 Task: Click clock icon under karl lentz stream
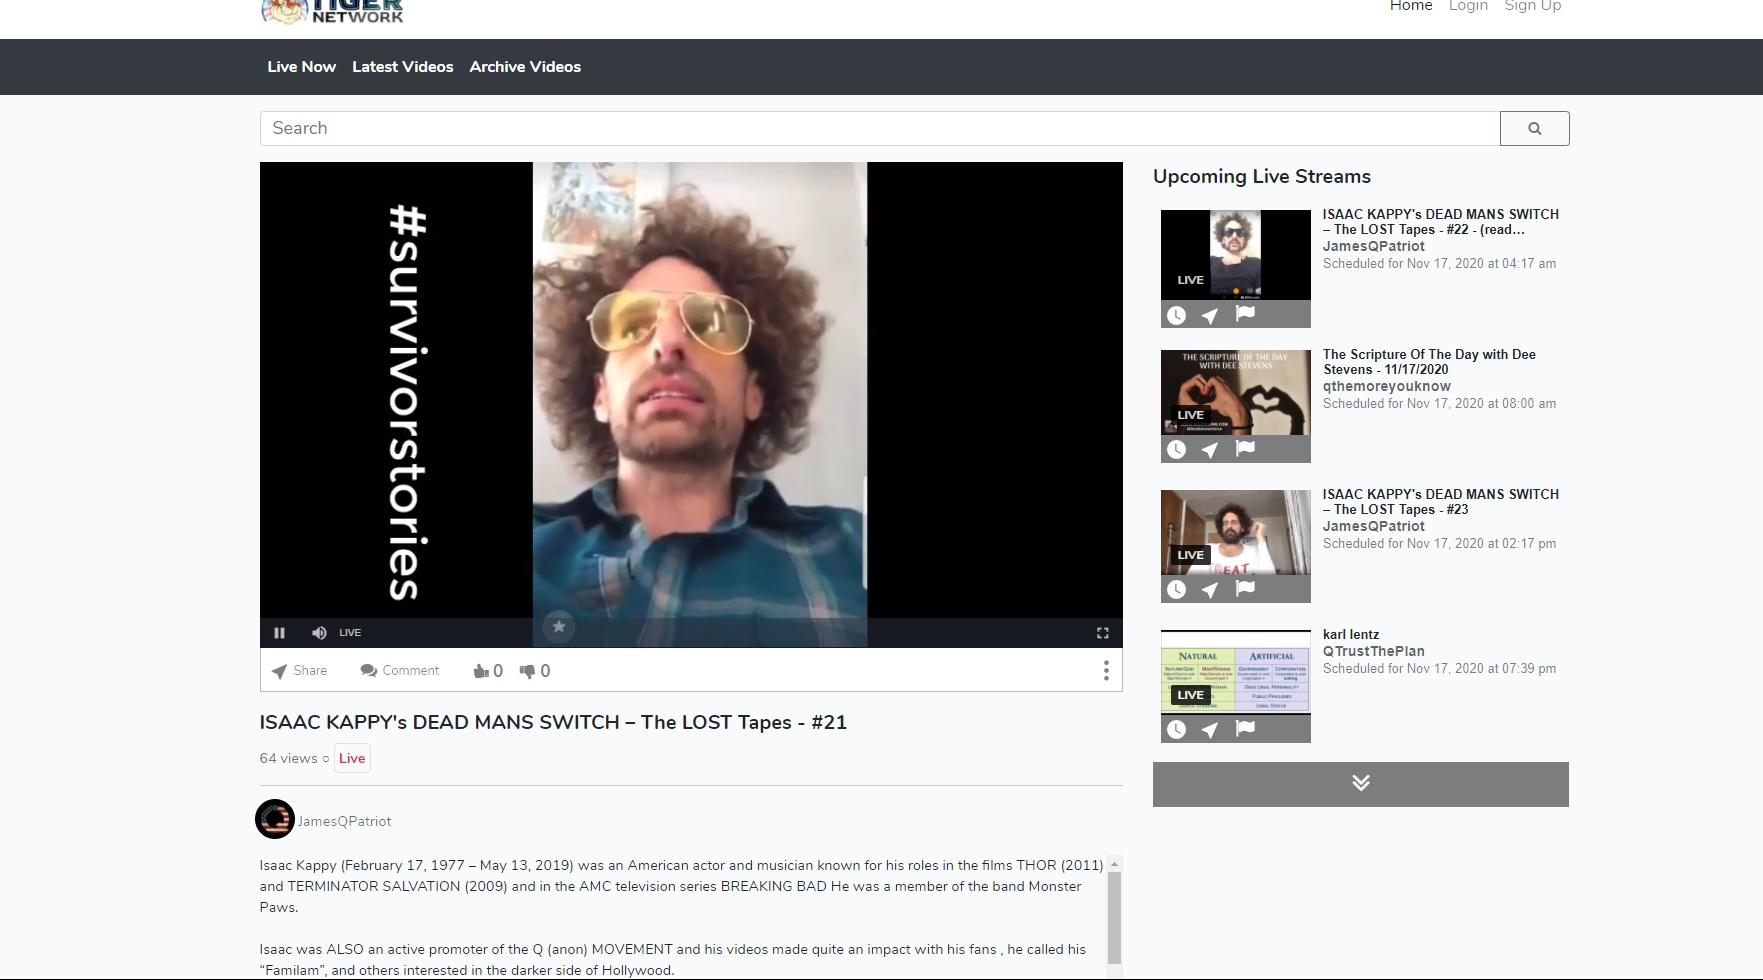(x=1177, y=730)
